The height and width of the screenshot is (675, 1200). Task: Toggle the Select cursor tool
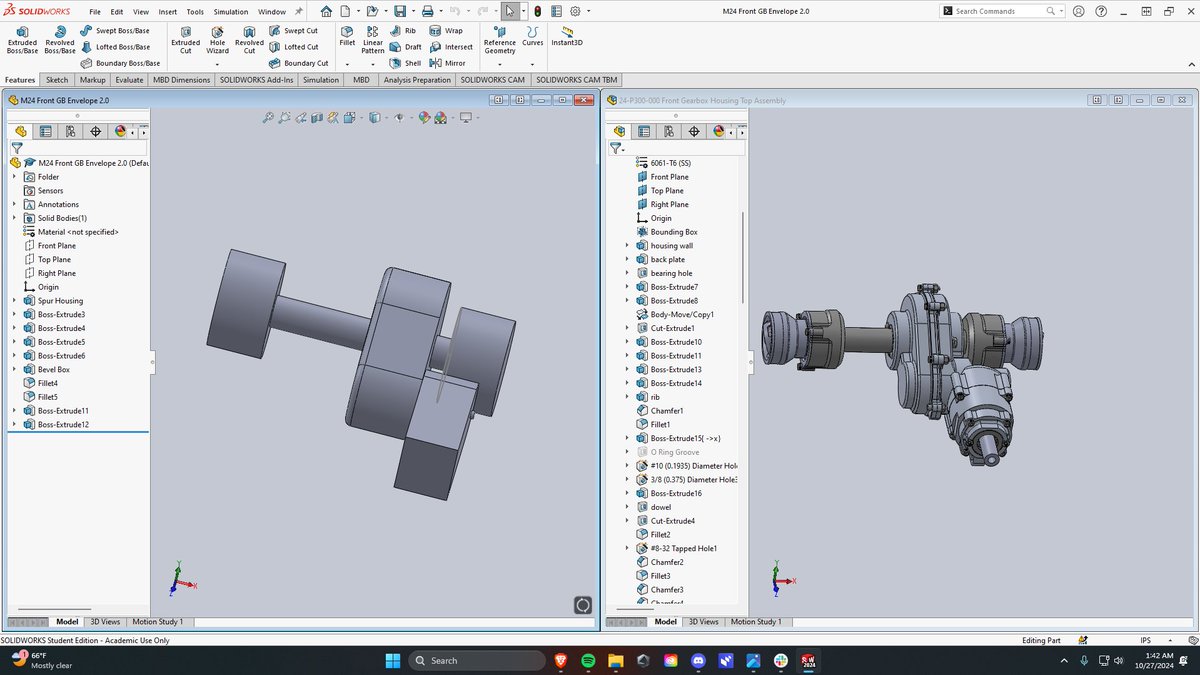click(x=510, y=11)
